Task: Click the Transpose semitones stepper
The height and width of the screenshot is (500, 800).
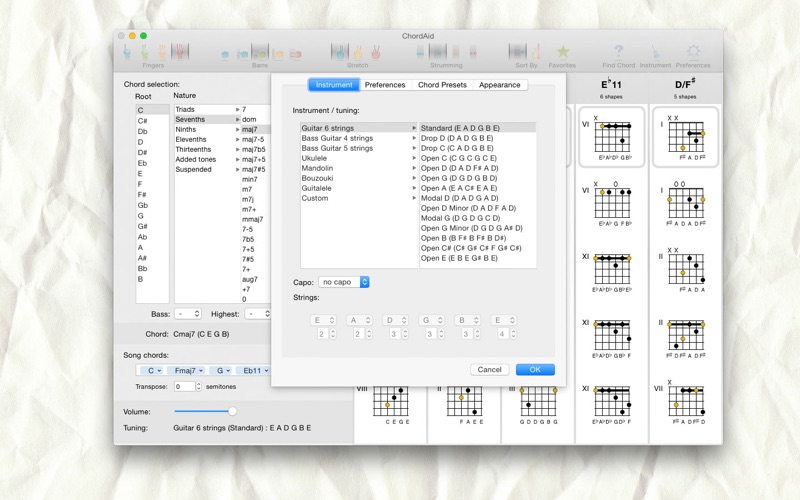Action: 198,386
